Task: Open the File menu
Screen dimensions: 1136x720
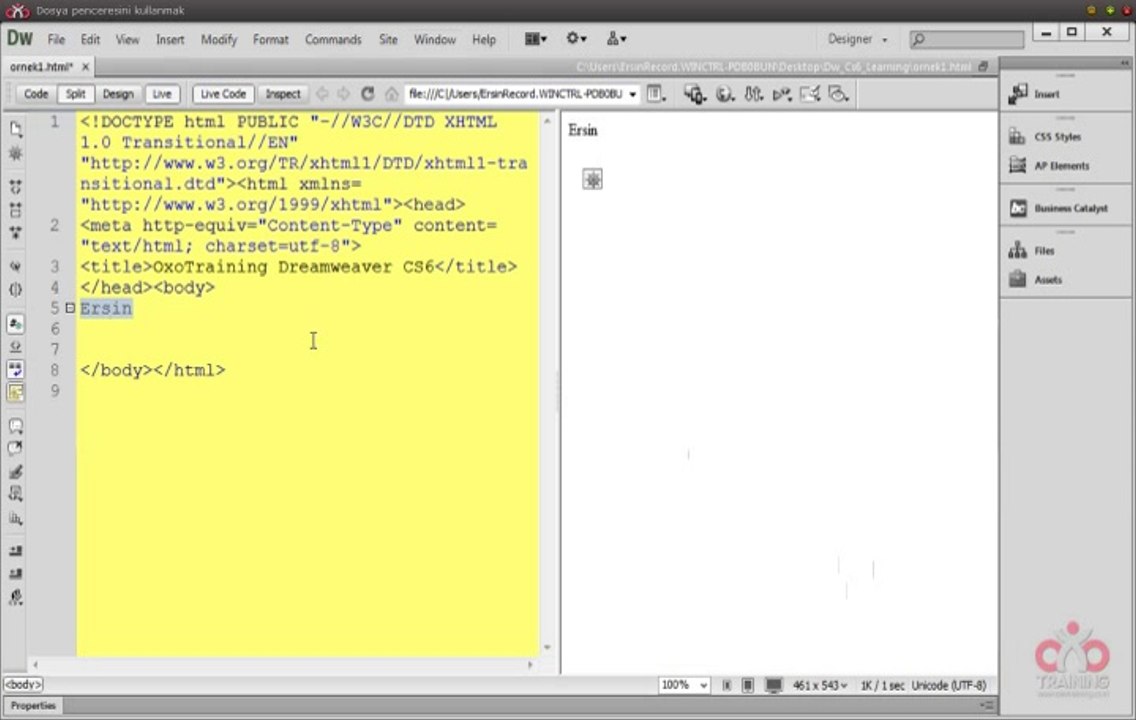Action: 56,40
